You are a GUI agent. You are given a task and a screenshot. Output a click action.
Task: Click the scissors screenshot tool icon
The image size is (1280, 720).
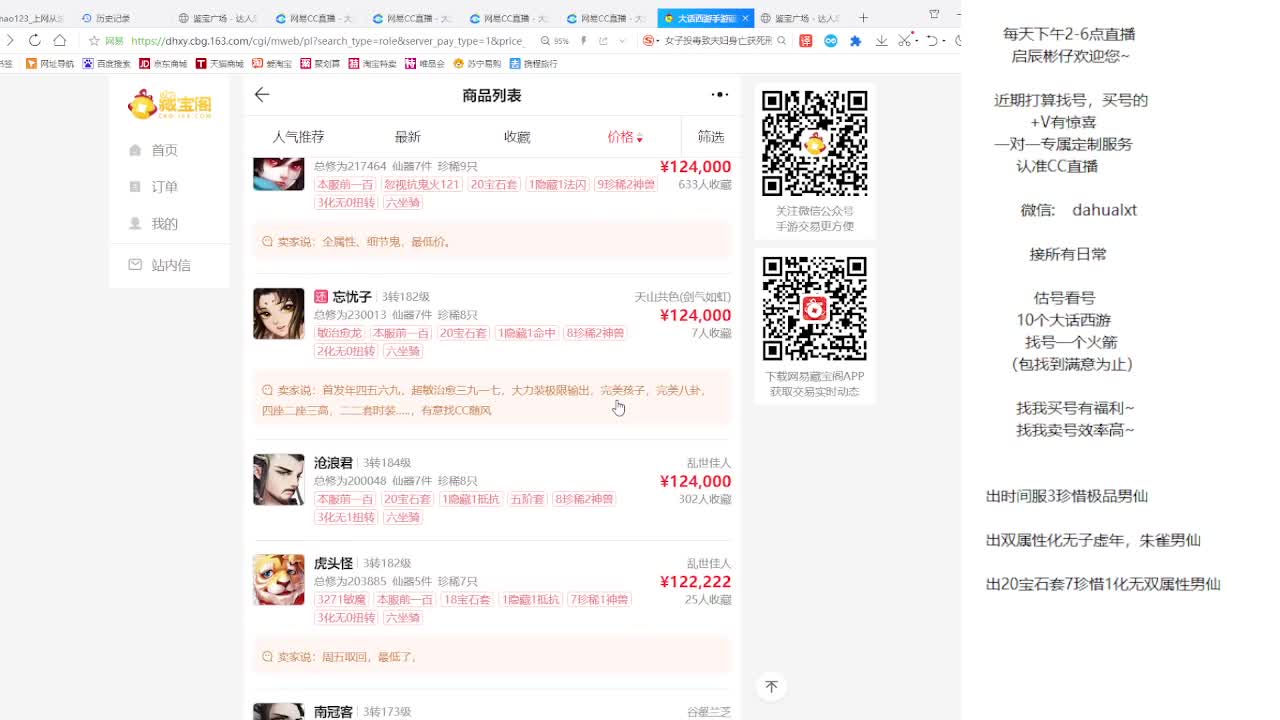pos(904,41)
